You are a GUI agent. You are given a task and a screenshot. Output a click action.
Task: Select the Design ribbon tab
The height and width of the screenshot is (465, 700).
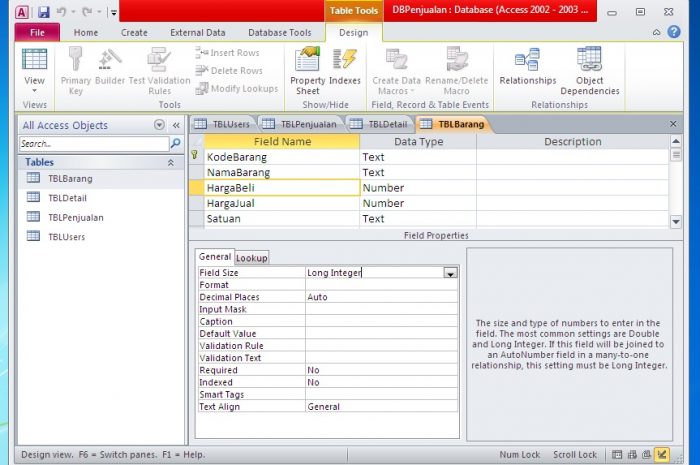354,33
